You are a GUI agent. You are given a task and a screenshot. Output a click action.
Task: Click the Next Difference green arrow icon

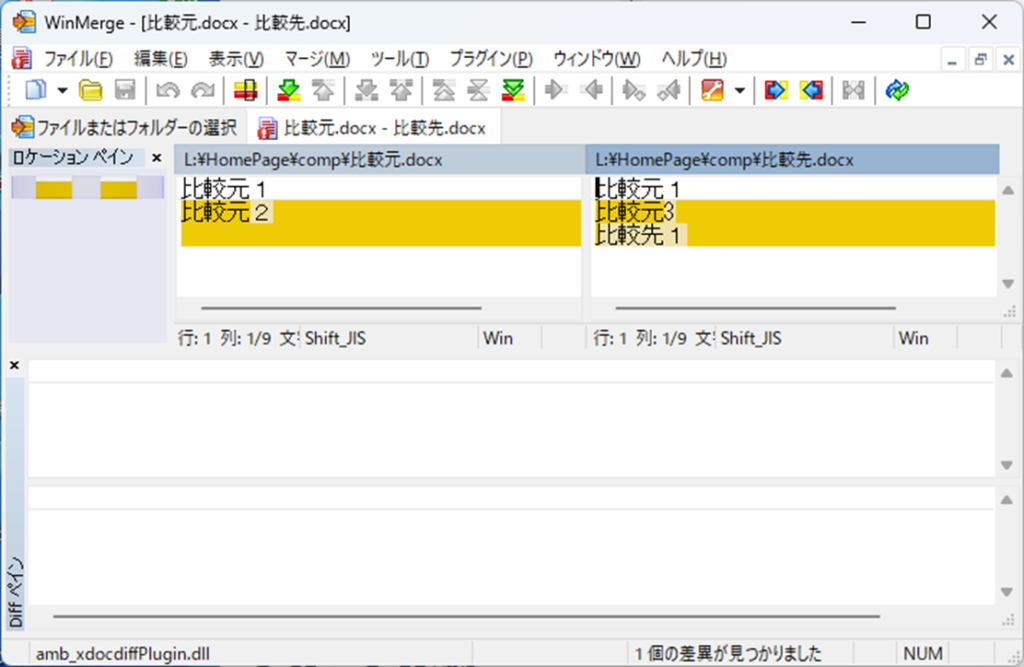click(x=289, y=91)
